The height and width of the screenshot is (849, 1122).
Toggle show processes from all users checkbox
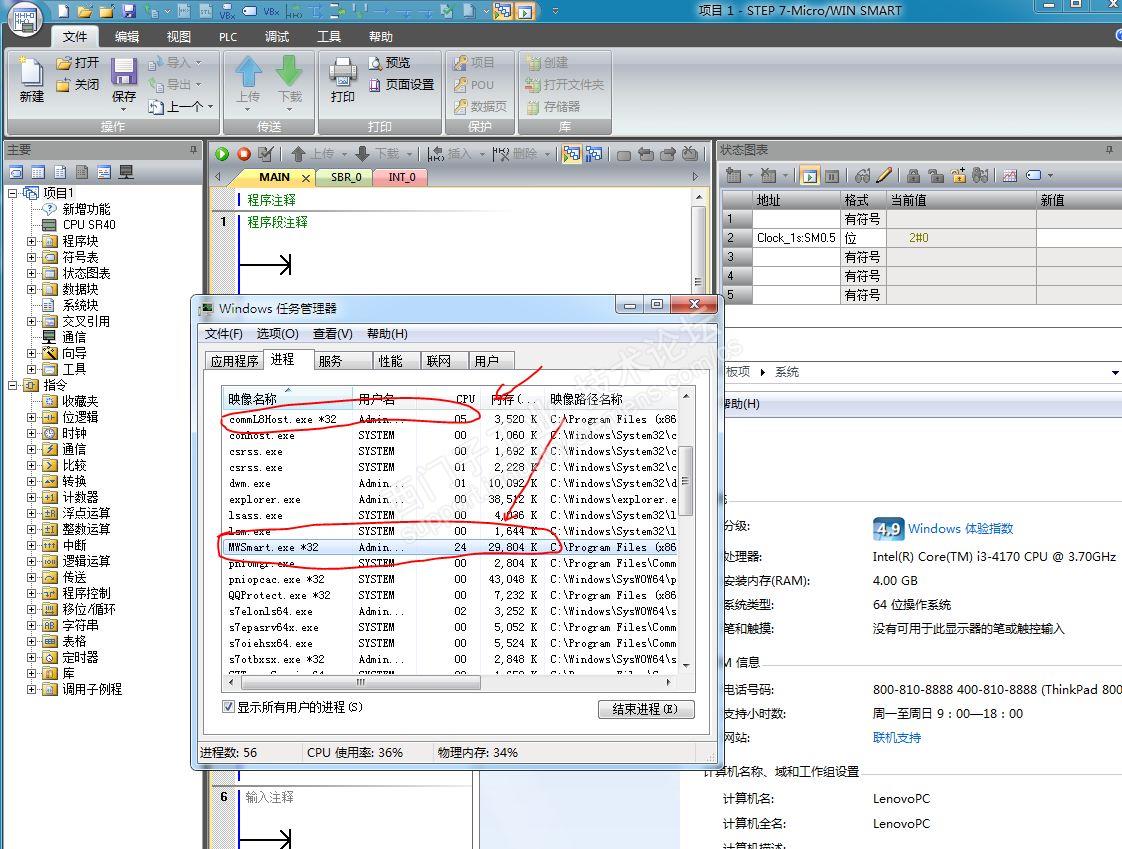(x=228, y=707)
